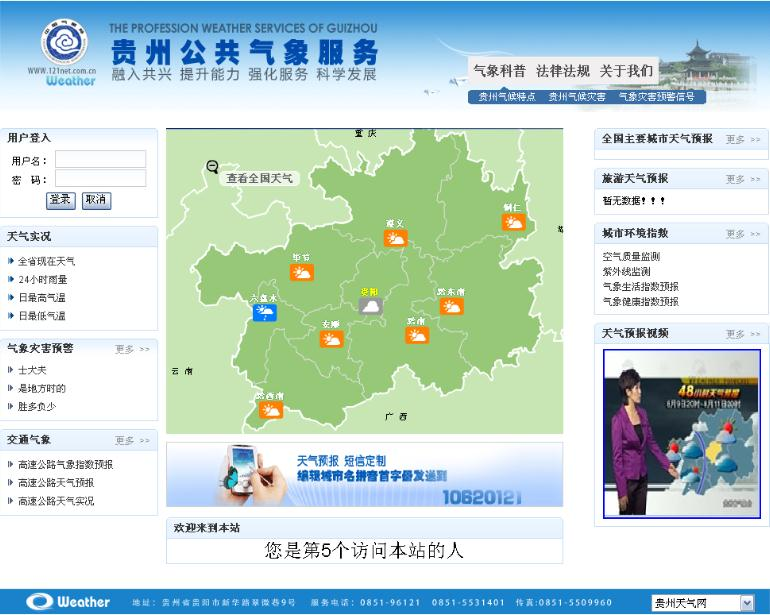This screenshot has width=770, height=615.
Task: Click the 用户名 username input field
Action: tap(100, 159)
